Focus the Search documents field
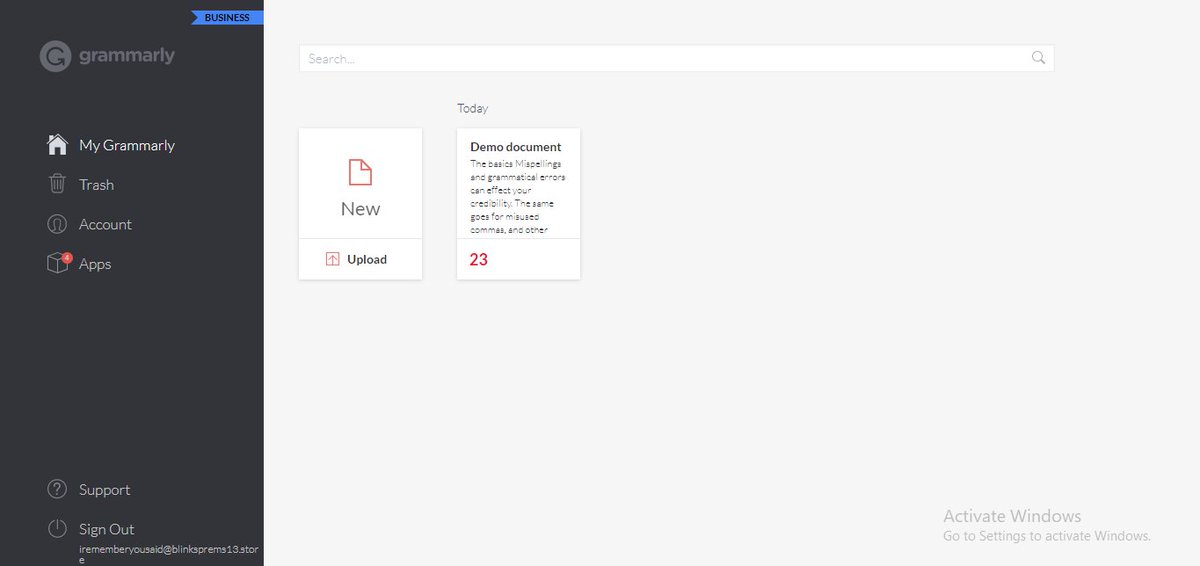This screenshot has height=566, width=1200. click(x=676, y=58)
